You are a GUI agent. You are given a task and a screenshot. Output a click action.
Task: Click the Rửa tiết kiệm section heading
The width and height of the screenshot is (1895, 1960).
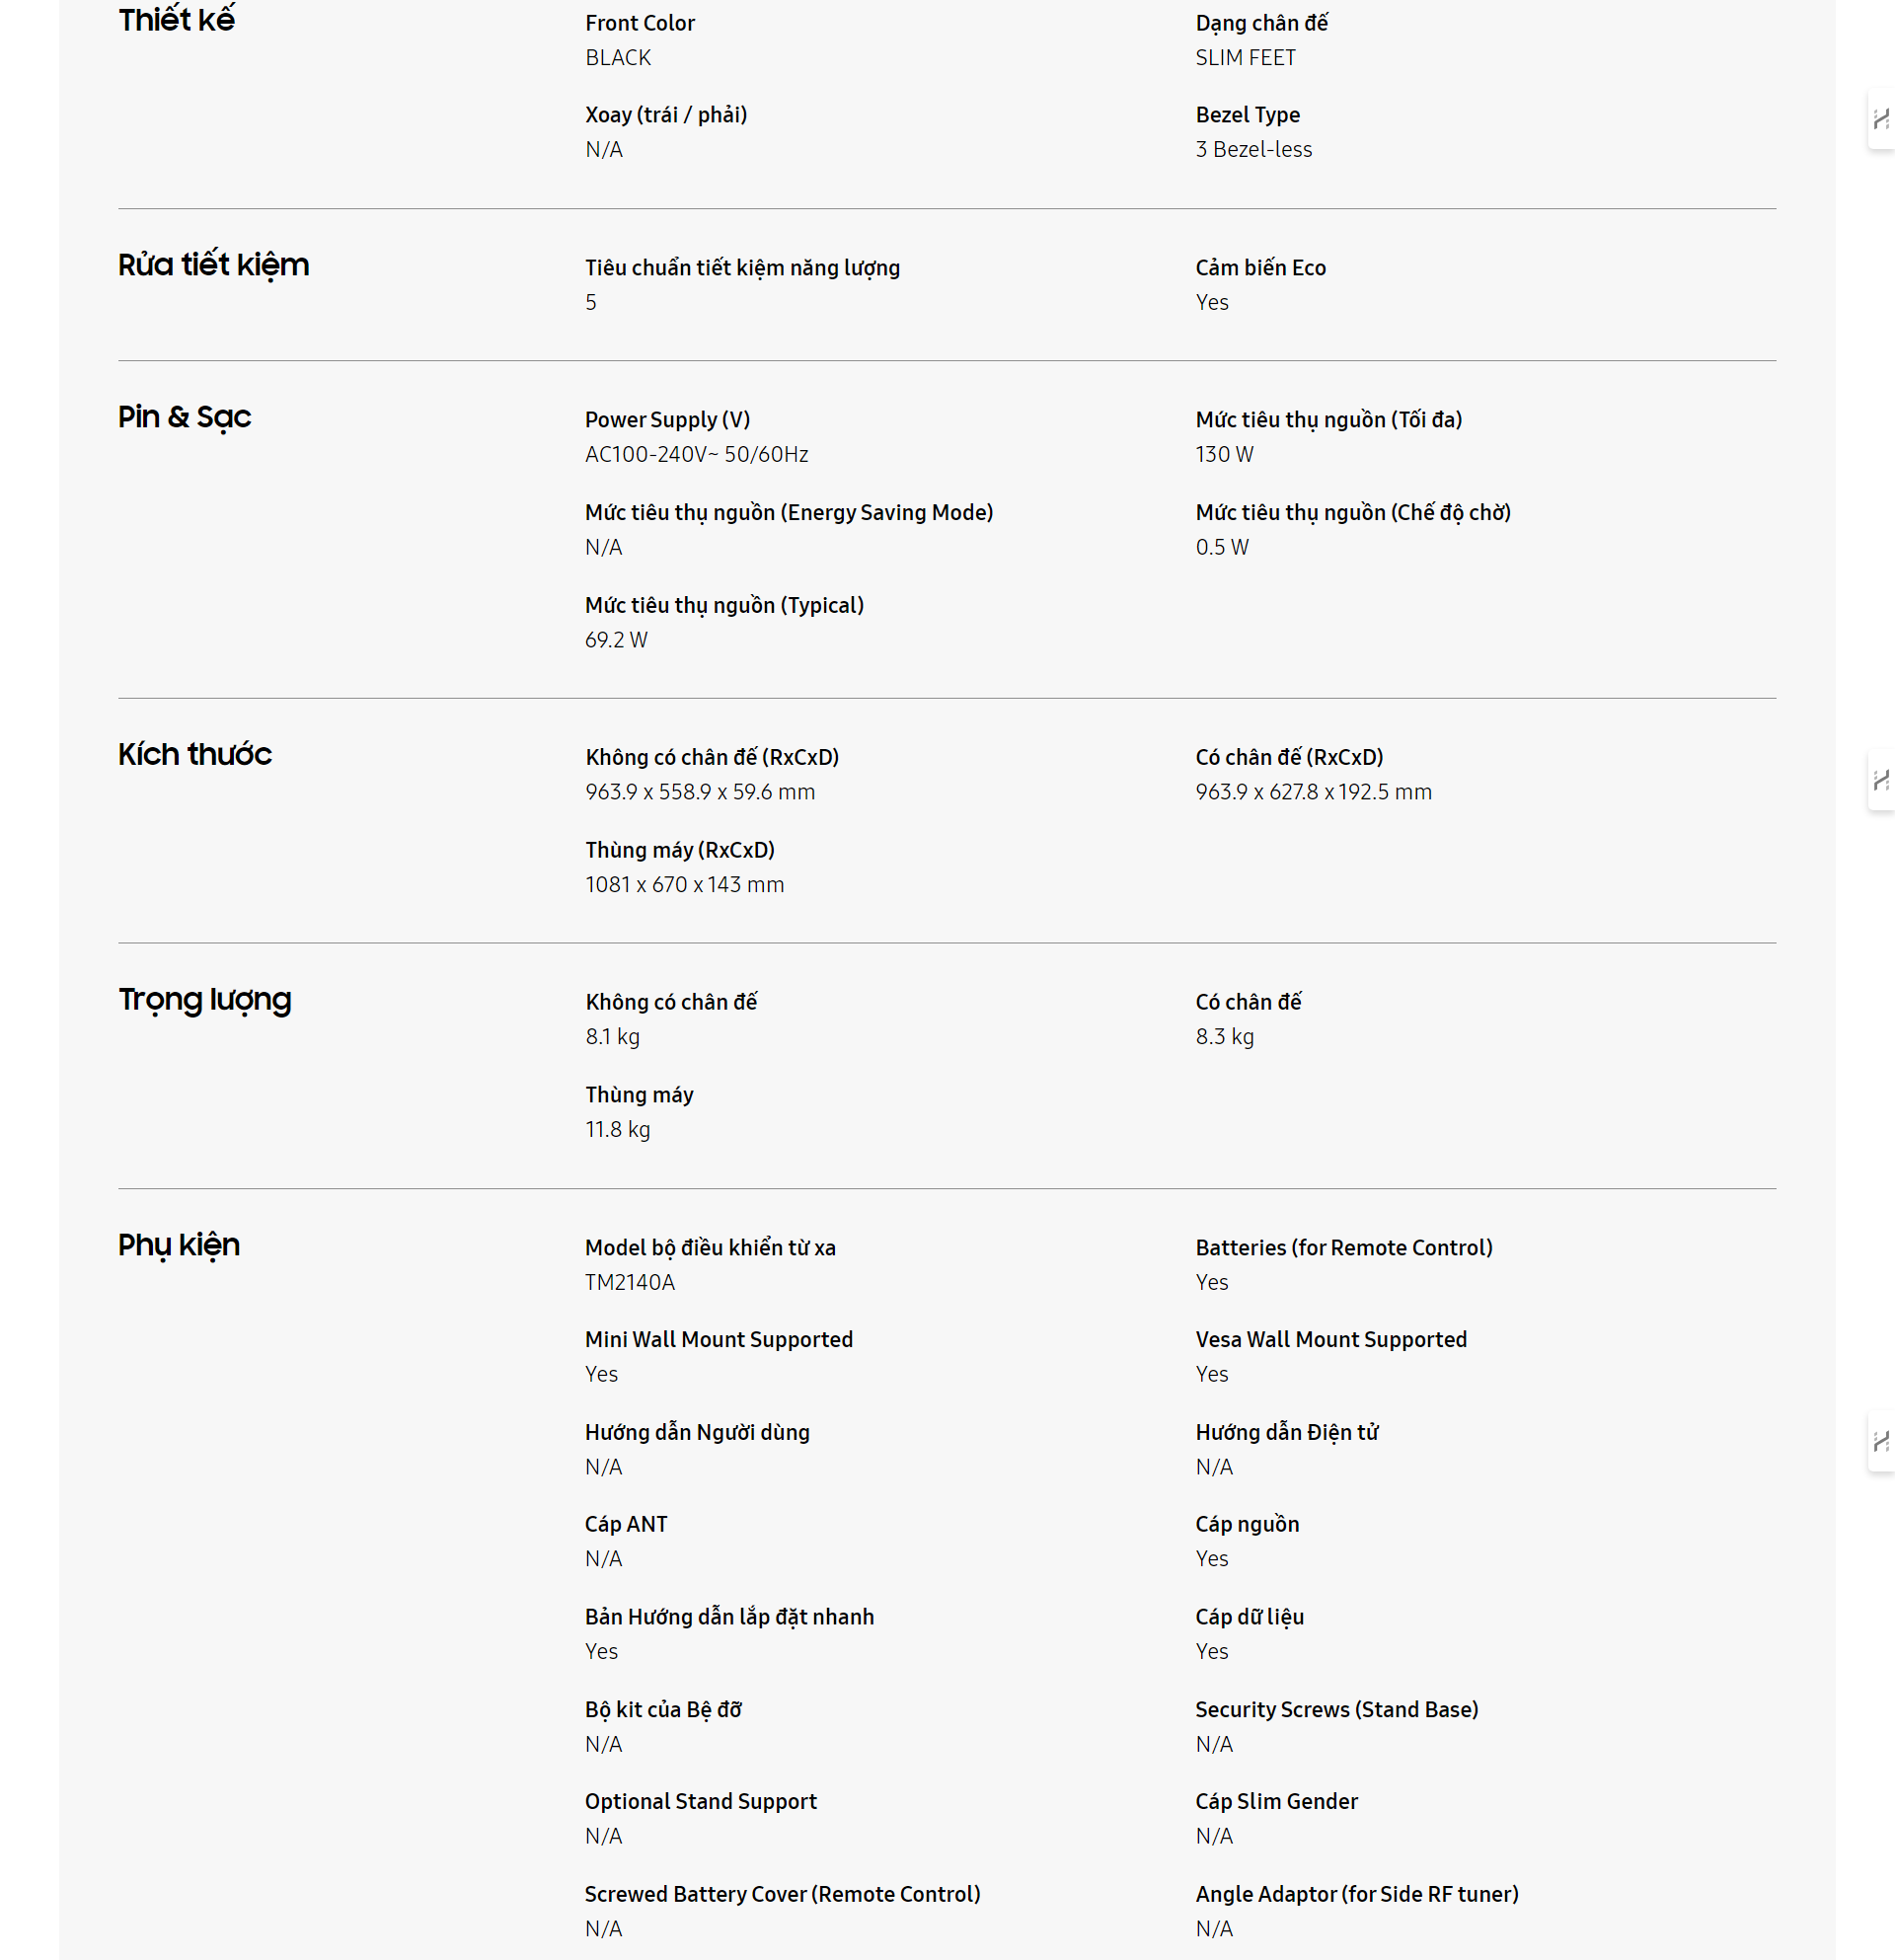[213, 265]
